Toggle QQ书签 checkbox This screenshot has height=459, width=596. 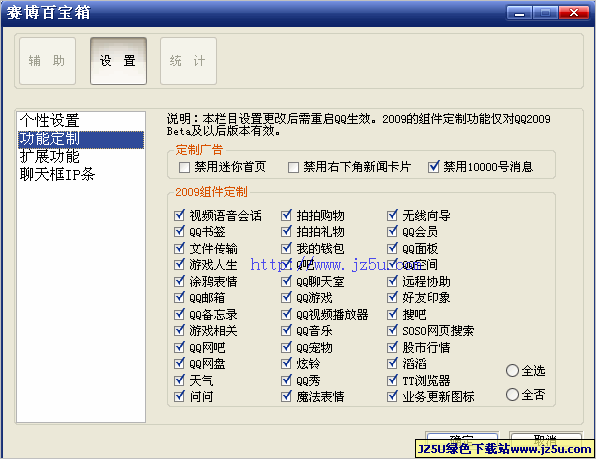179,231
